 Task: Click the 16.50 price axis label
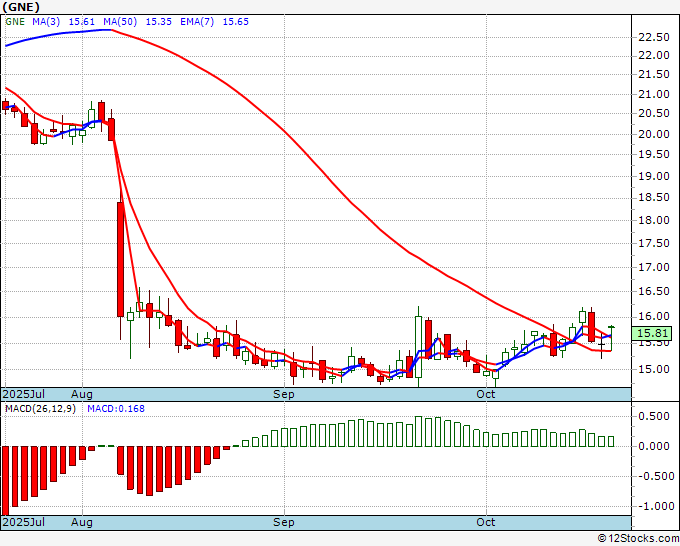tap(654, 291)
